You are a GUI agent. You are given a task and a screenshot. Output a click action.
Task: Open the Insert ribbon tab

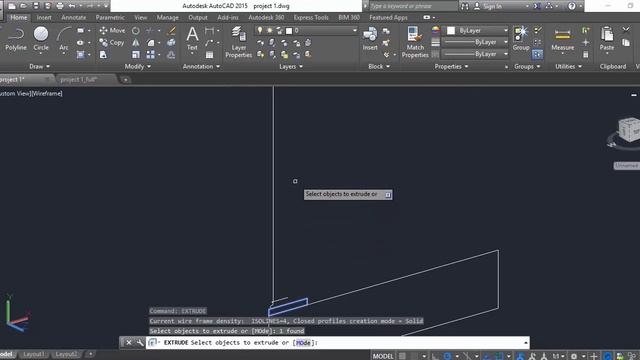click(44, 18)
